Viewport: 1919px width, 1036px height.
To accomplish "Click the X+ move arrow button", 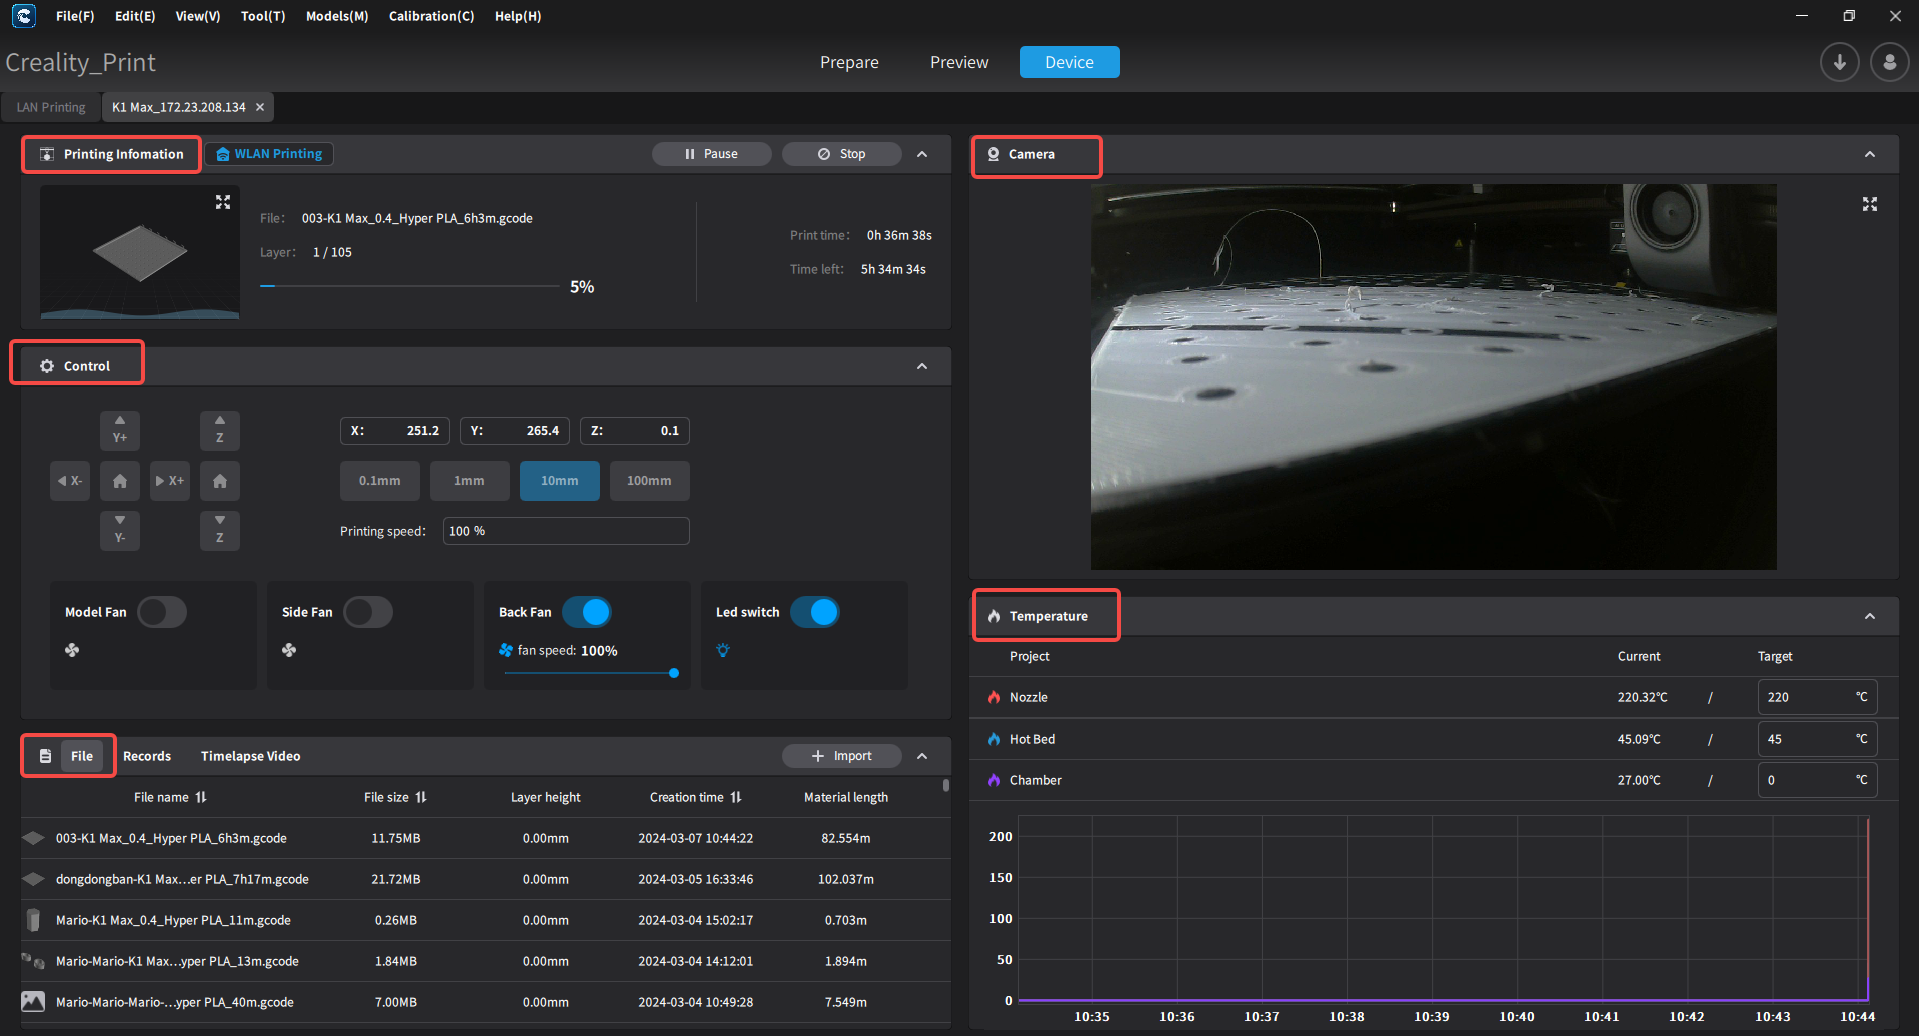I will 170,481.
